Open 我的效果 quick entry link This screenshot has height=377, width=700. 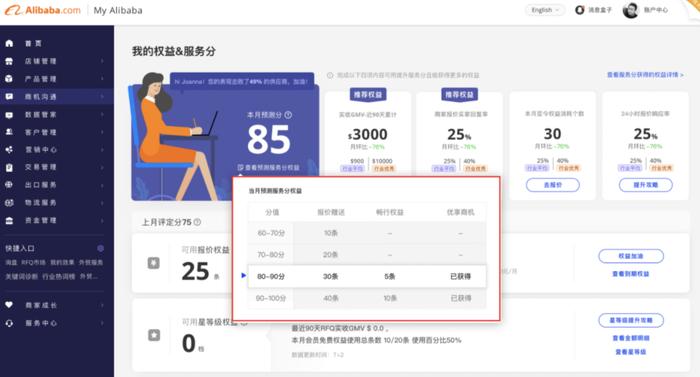pos(62,263)
